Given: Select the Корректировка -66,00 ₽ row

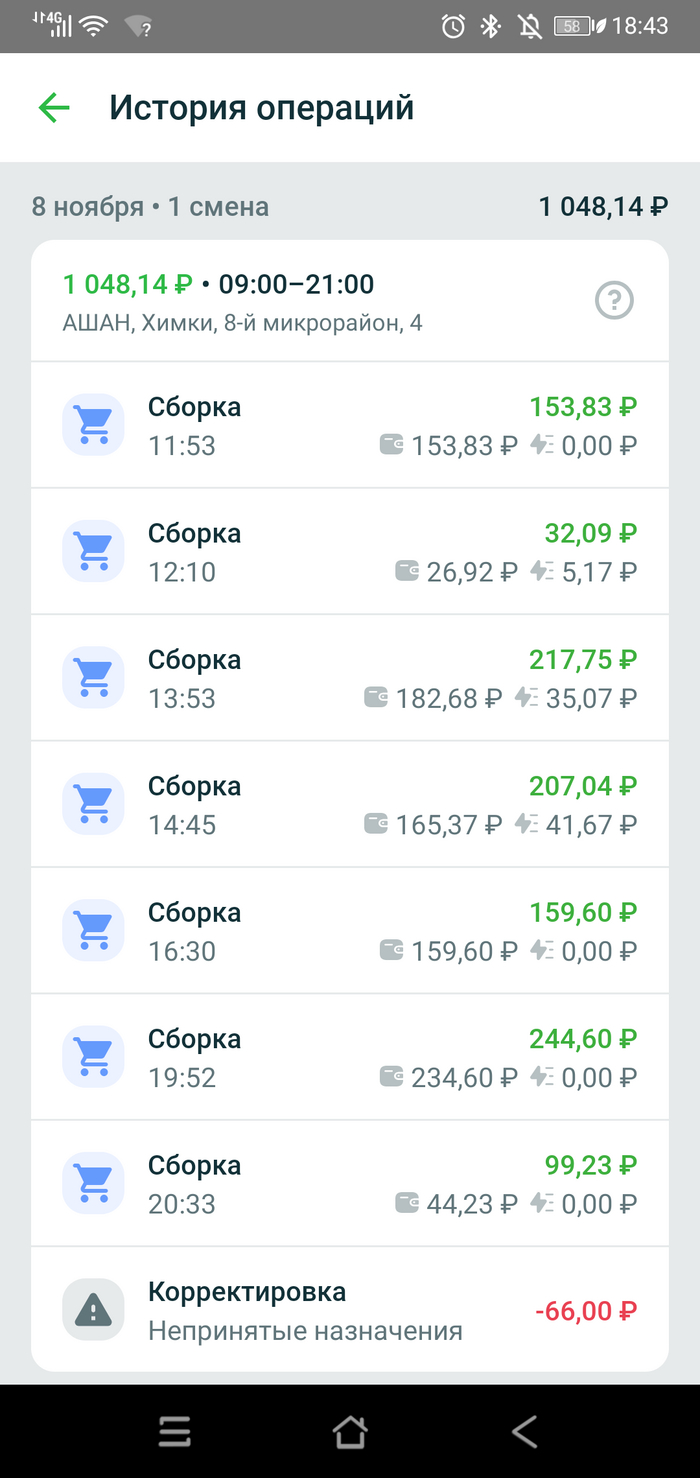Looking at the screenshot, I should point(350,1310).
